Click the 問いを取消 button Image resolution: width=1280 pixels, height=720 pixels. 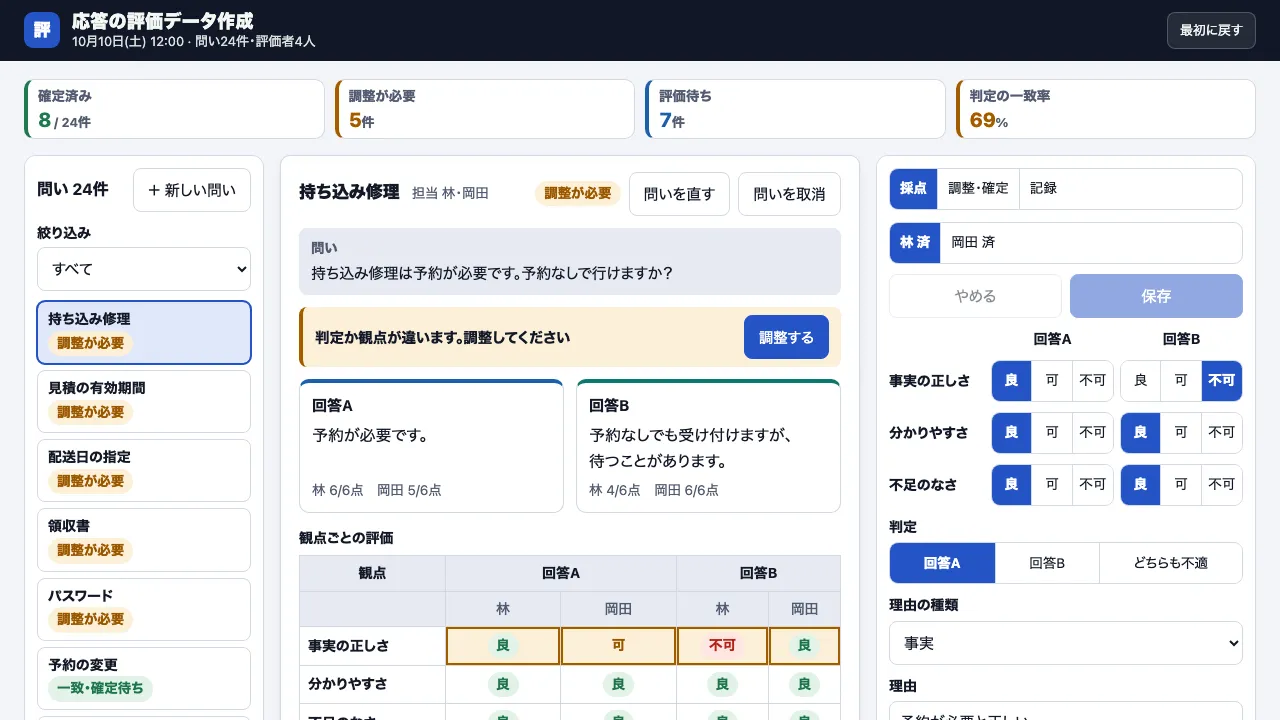click(x=789, y=194)
